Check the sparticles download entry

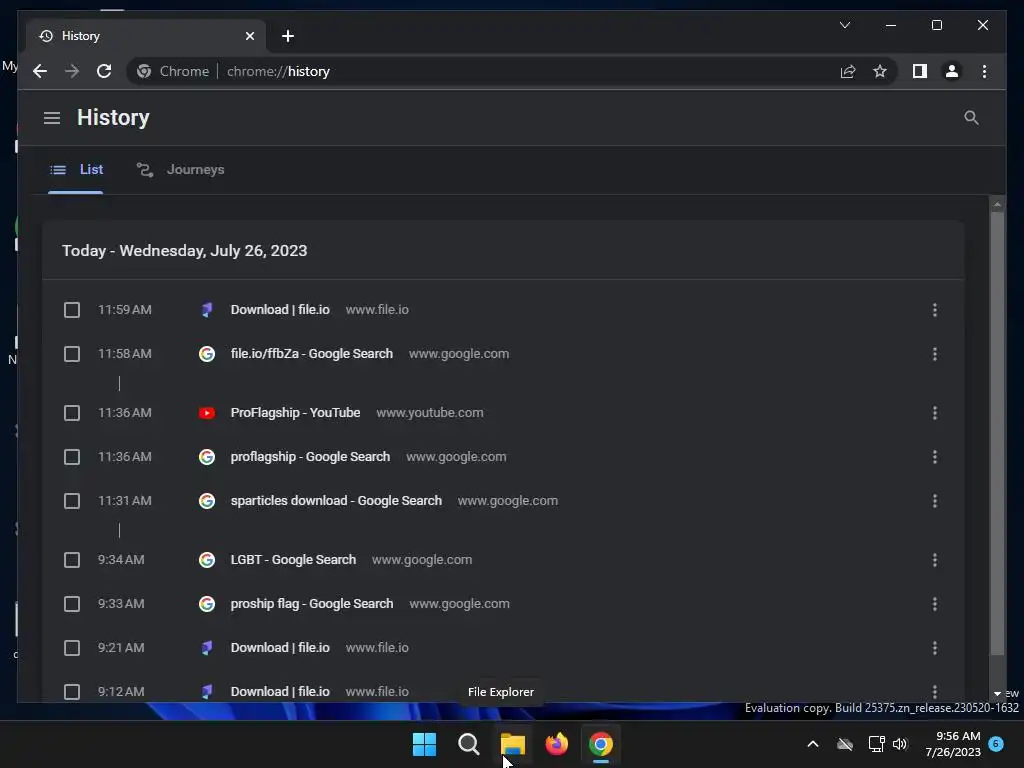[72, 501]
